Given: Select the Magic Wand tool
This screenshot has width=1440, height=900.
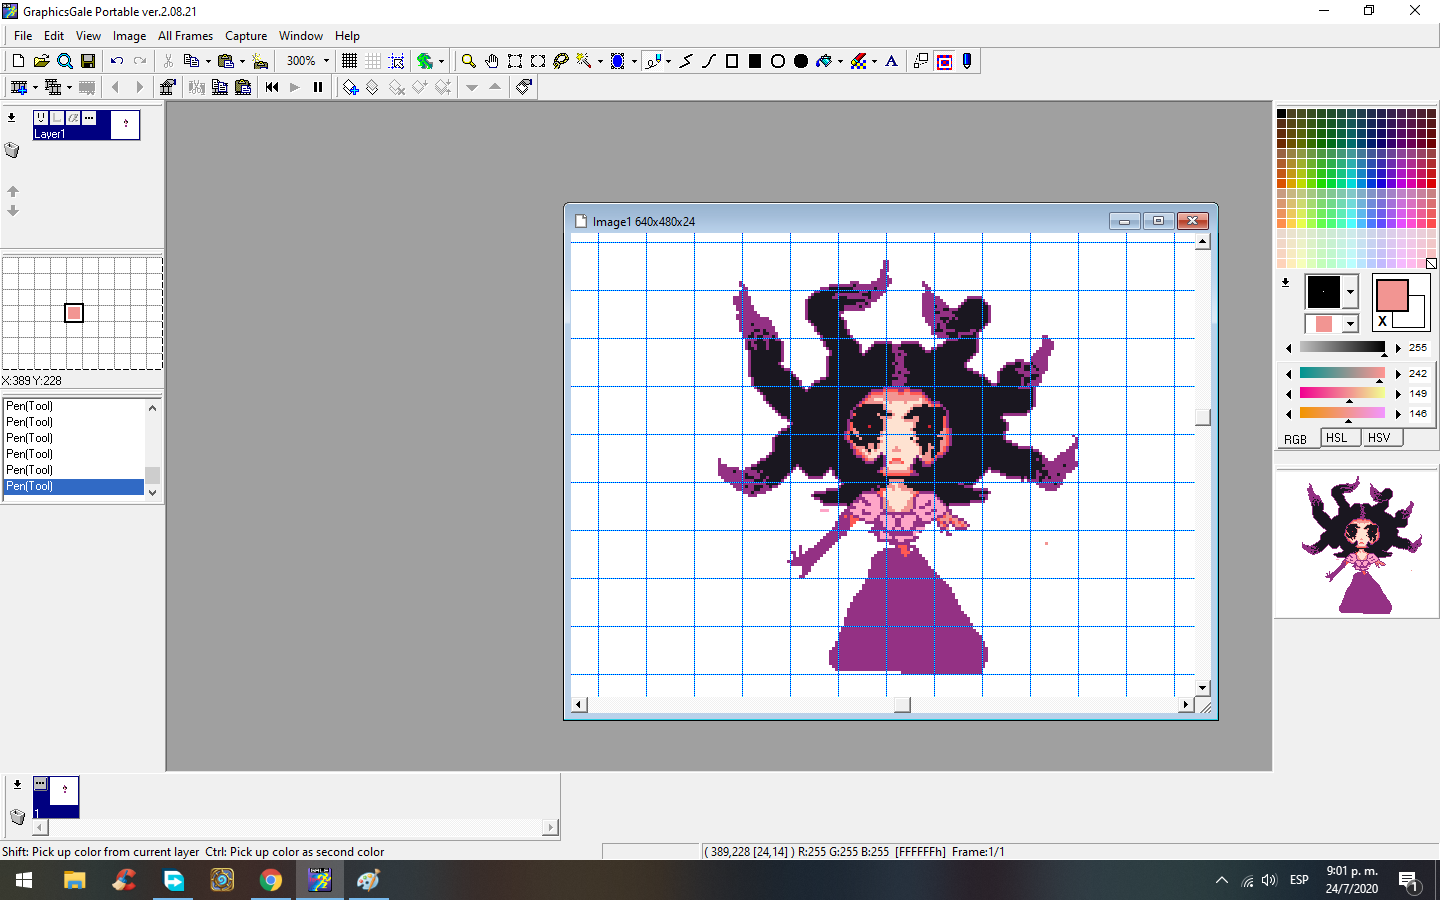Looking at the screenshot, I should click(x=584, y=61).
